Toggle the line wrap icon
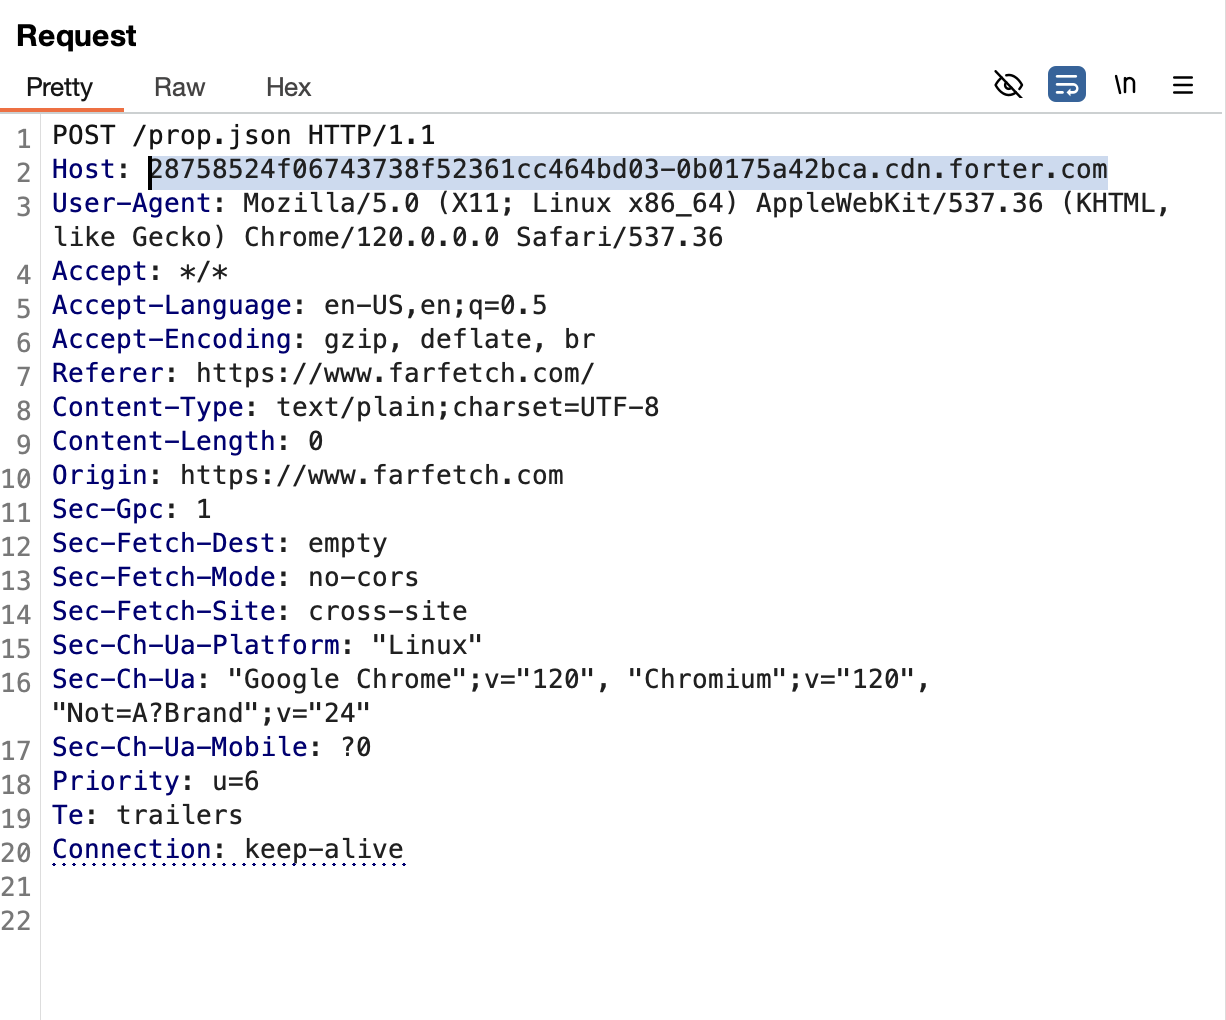Screen dimensions: 1226x1020 (1066, 85)
